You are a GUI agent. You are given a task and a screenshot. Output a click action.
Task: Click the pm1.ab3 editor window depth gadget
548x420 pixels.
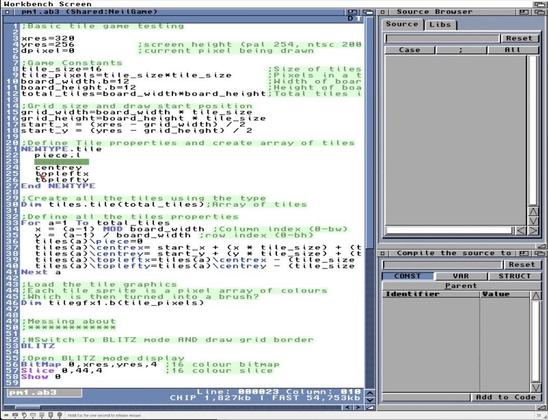368,12
